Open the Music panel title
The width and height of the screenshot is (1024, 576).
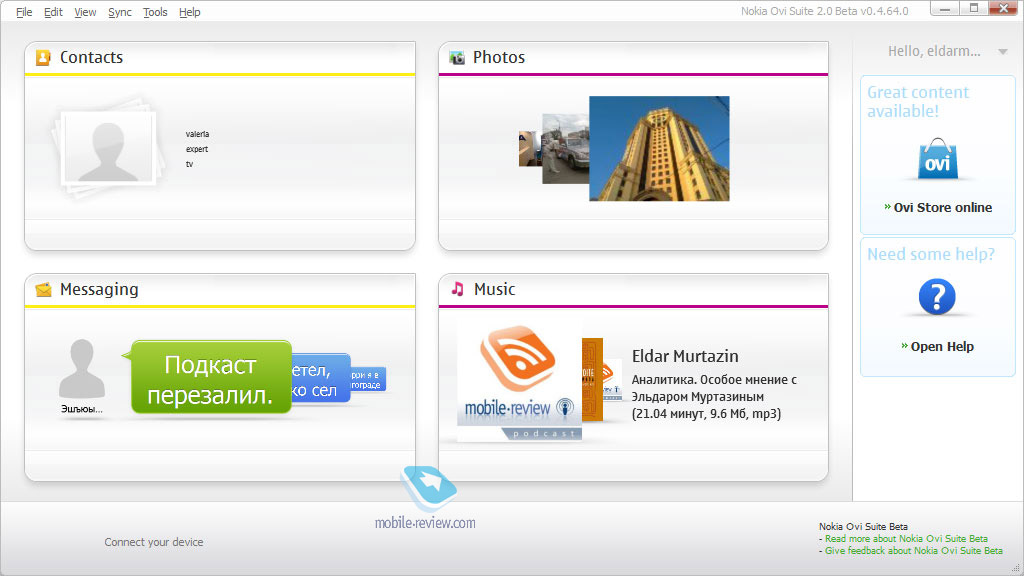[x=494, y=289]
